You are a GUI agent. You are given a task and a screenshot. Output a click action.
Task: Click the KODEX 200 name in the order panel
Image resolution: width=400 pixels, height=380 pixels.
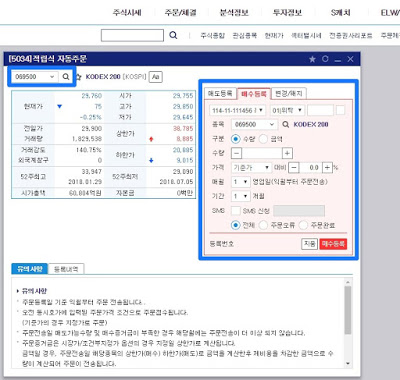click(311, 124)
